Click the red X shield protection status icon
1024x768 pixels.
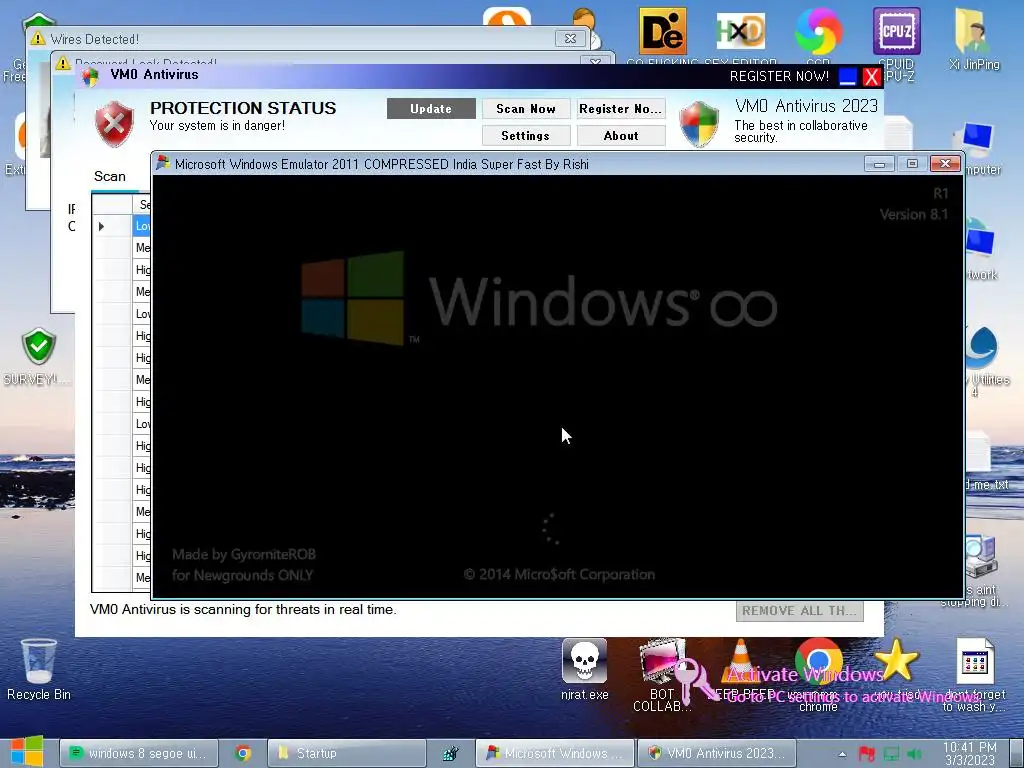(114, 123)
